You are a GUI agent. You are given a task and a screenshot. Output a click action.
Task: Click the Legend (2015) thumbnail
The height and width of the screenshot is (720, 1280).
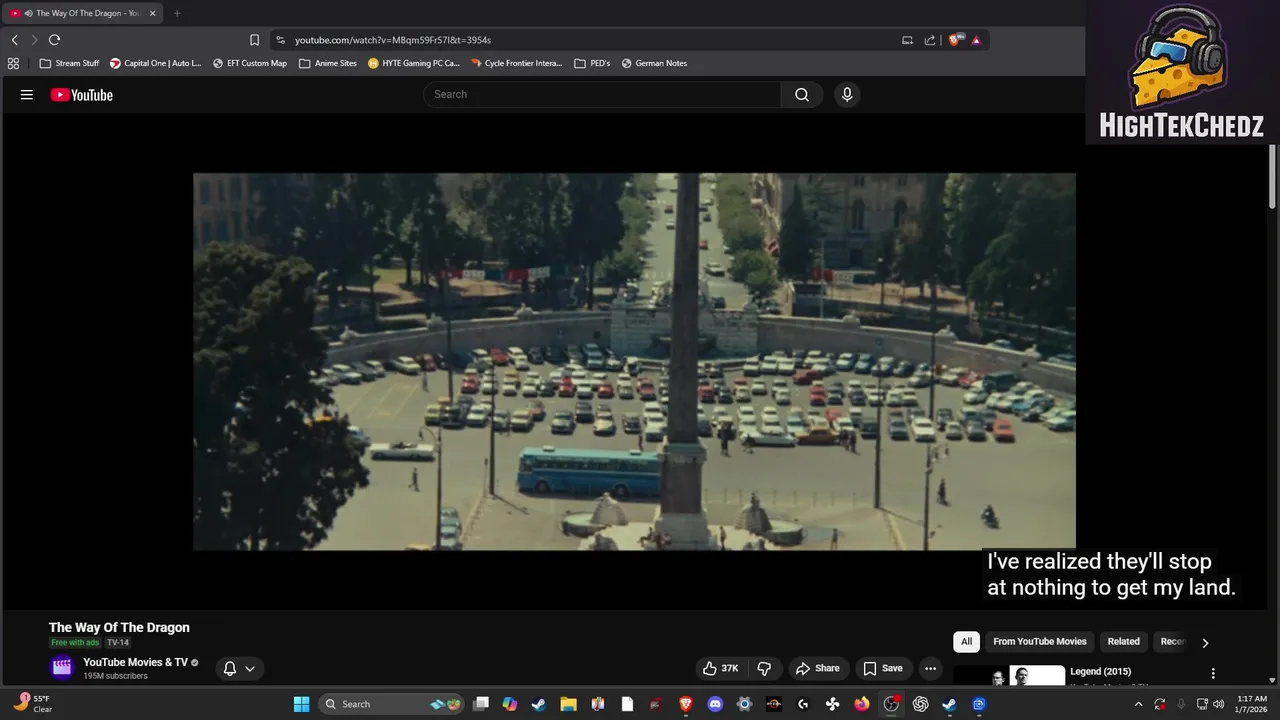1009,676
